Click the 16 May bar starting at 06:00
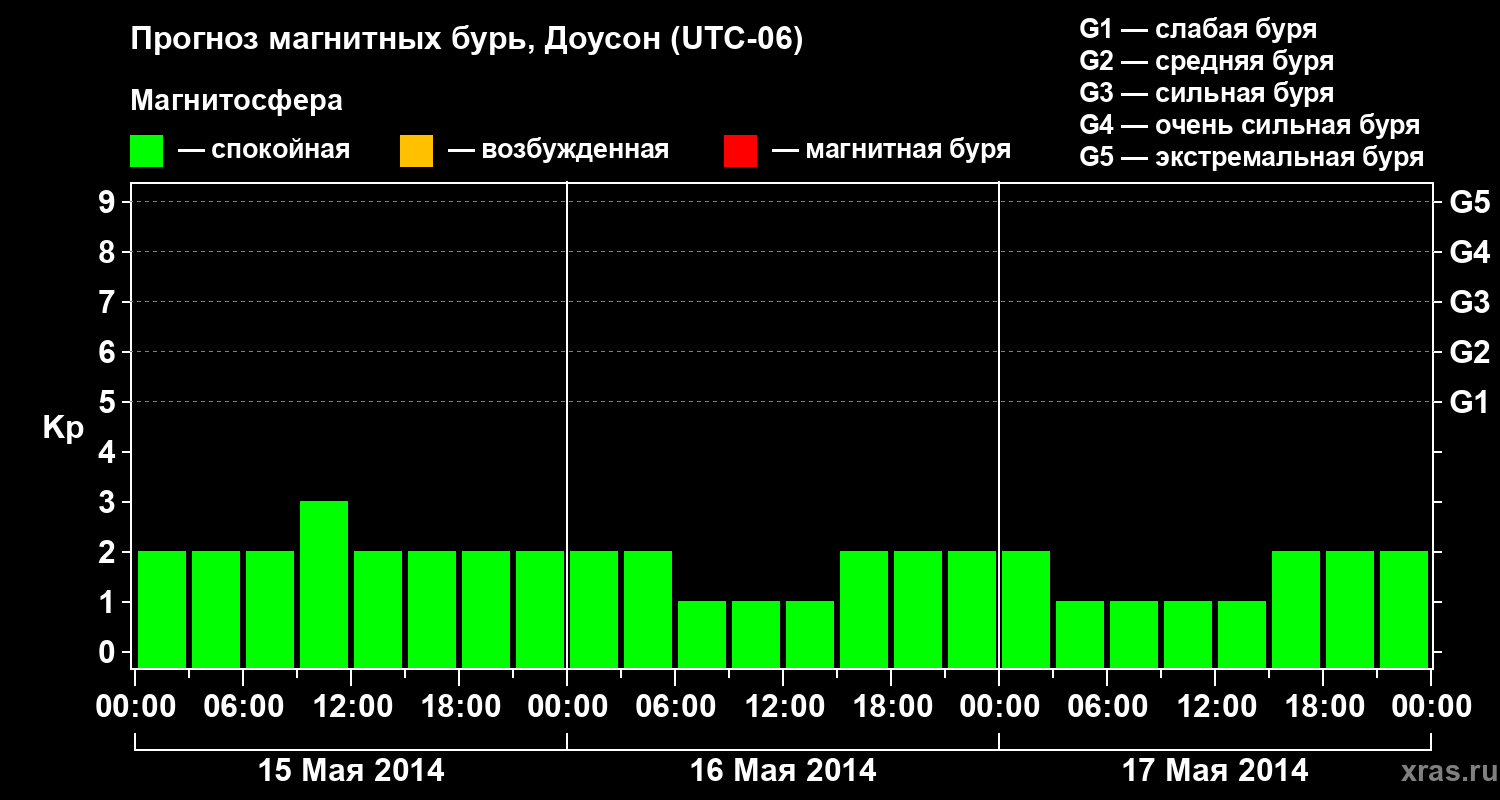 coord(702,634)
